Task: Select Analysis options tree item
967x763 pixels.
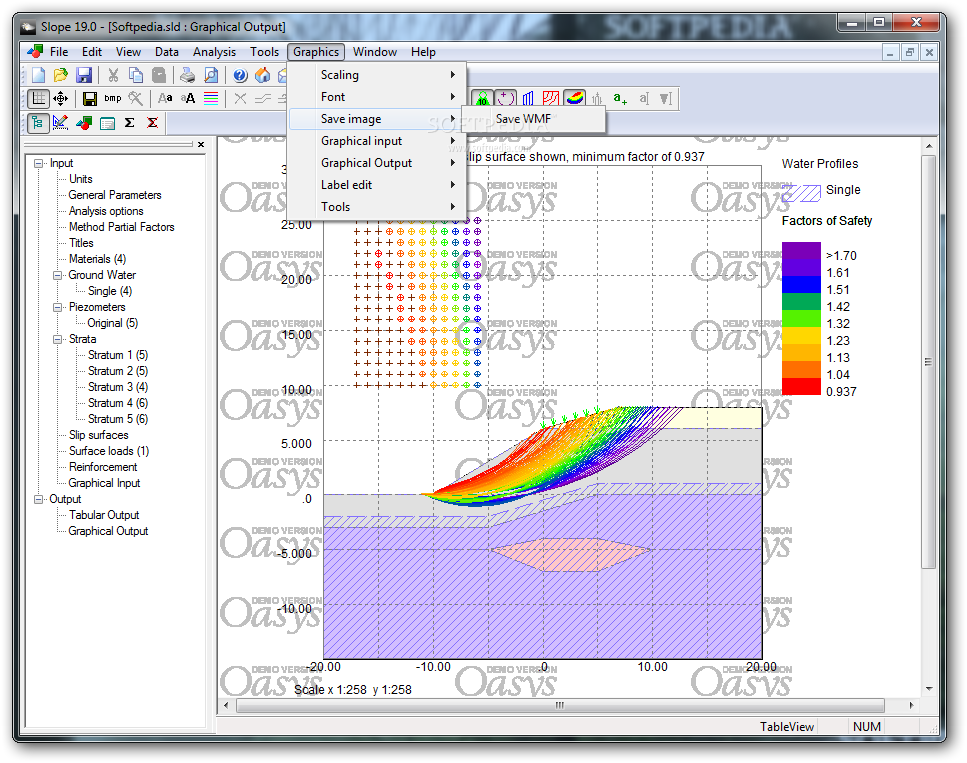Action: click(x=106, y=211)
